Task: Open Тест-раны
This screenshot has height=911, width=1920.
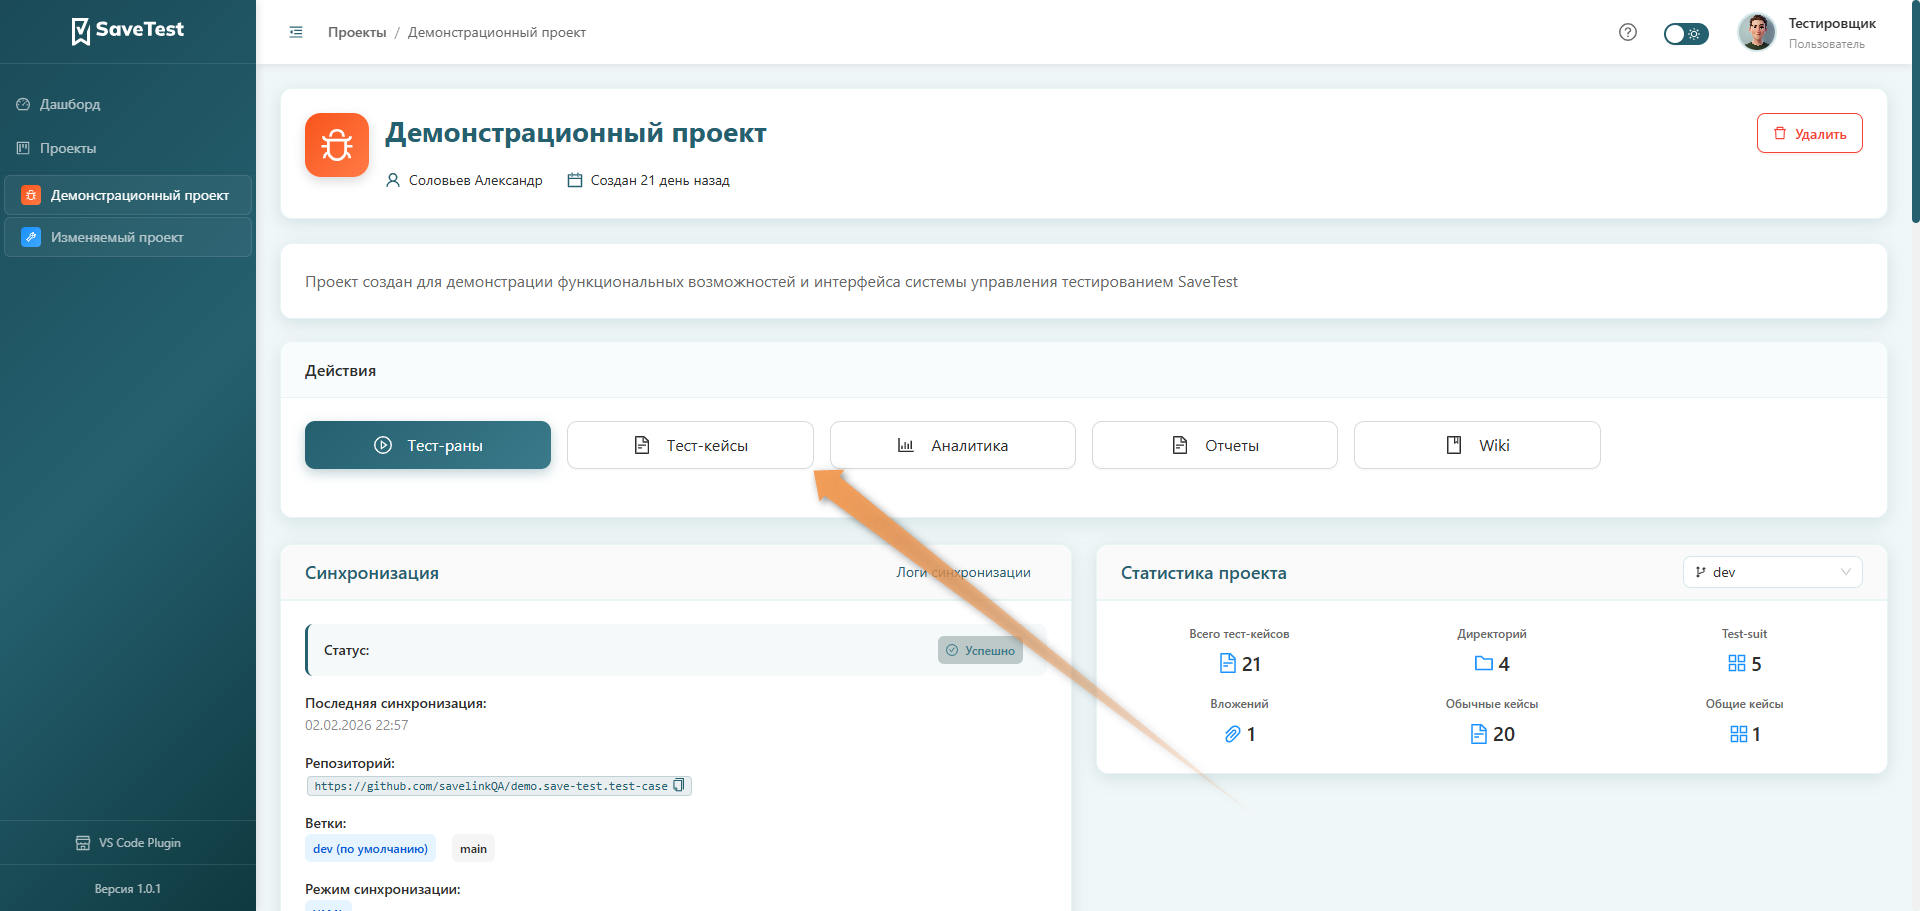Action: coord(428,445)
